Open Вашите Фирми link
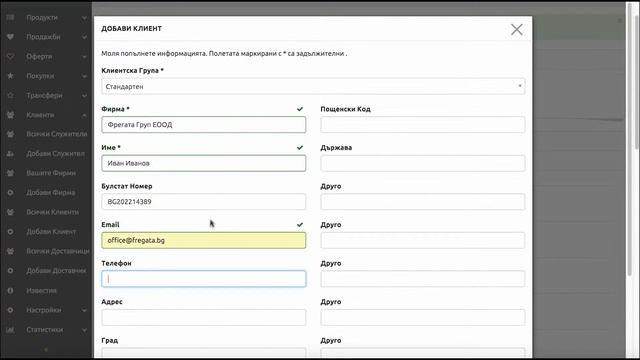The height and width of the screenshot is (360, 640). pos(51,173)
